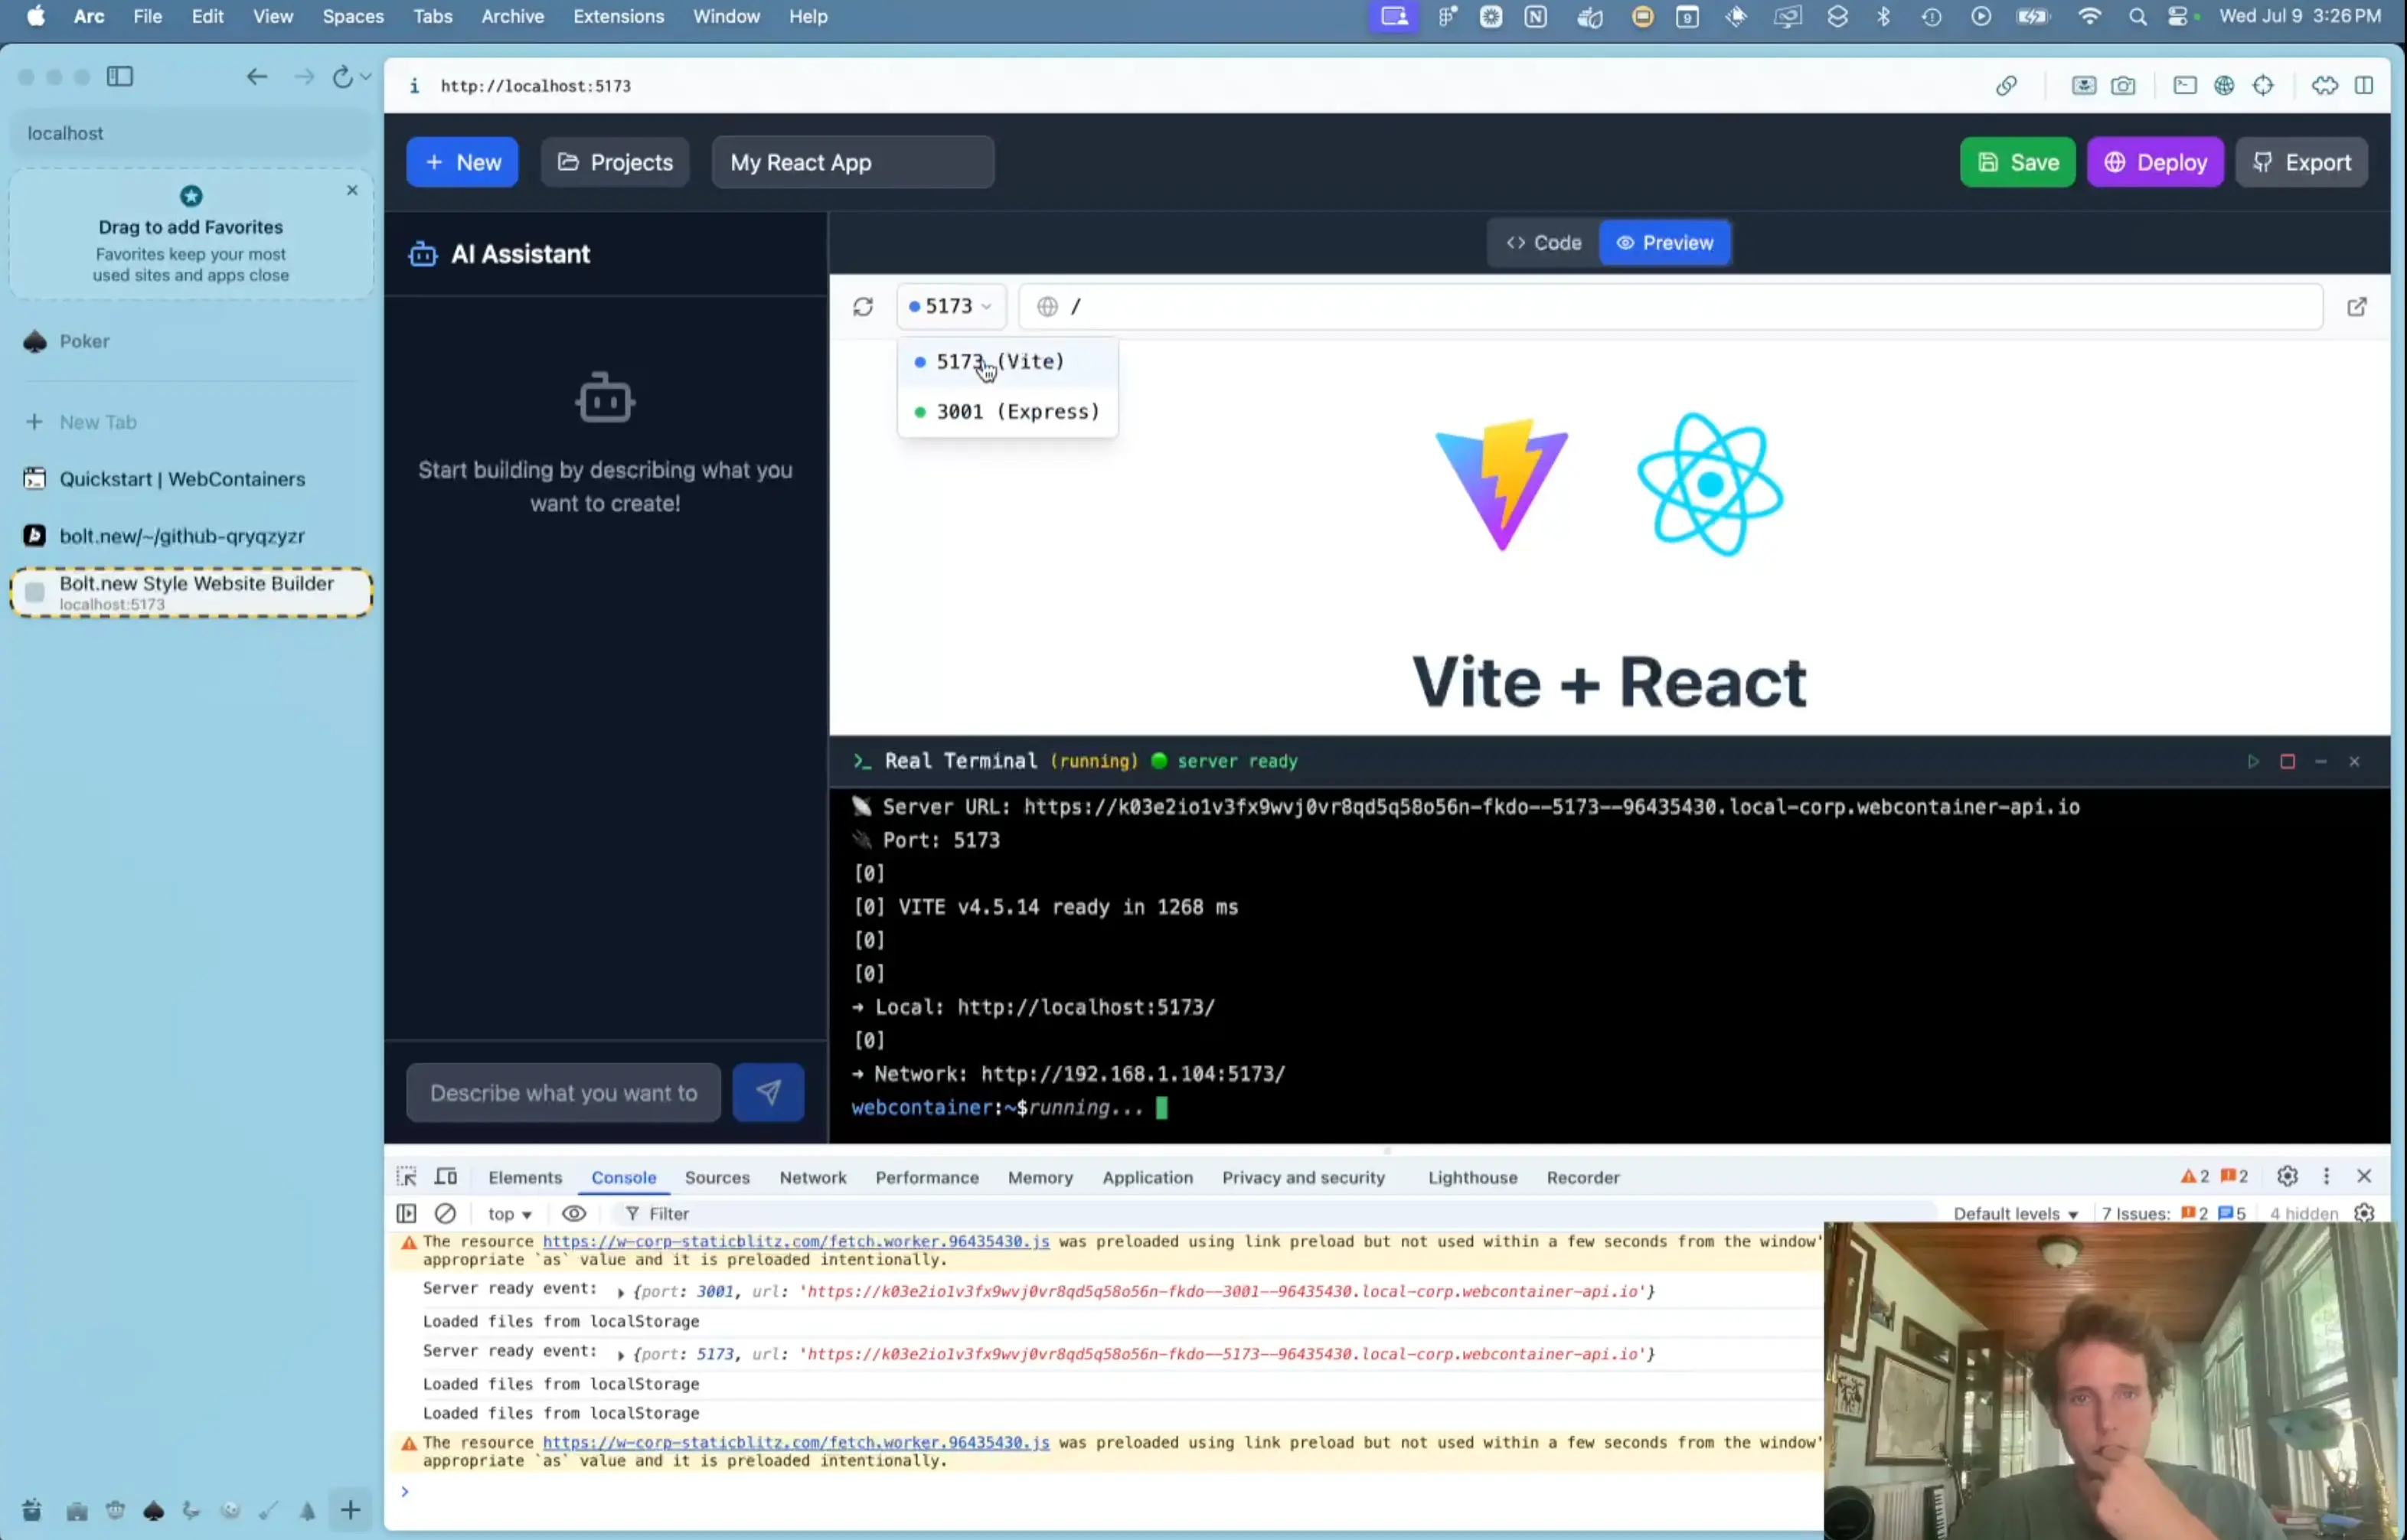Open the Elements devtools tab
The width and height of the screenshot is (2407, 1540).
pos(525,1178)
